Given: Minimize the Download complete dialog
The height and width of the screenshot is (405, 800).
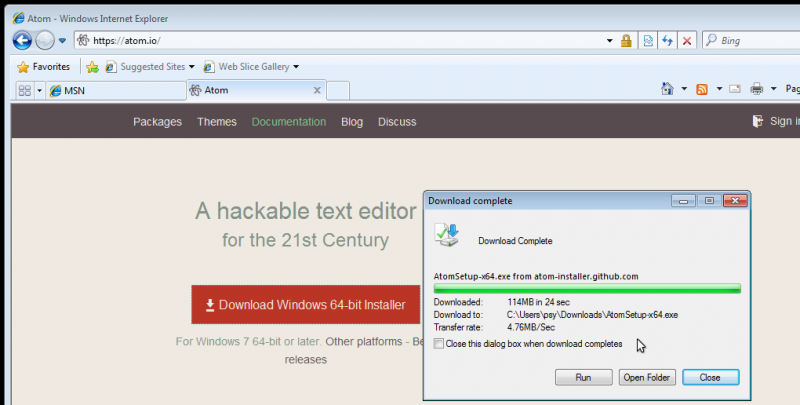Looking at the screenshot, I should pyautogui.click(x=683, y=200).
